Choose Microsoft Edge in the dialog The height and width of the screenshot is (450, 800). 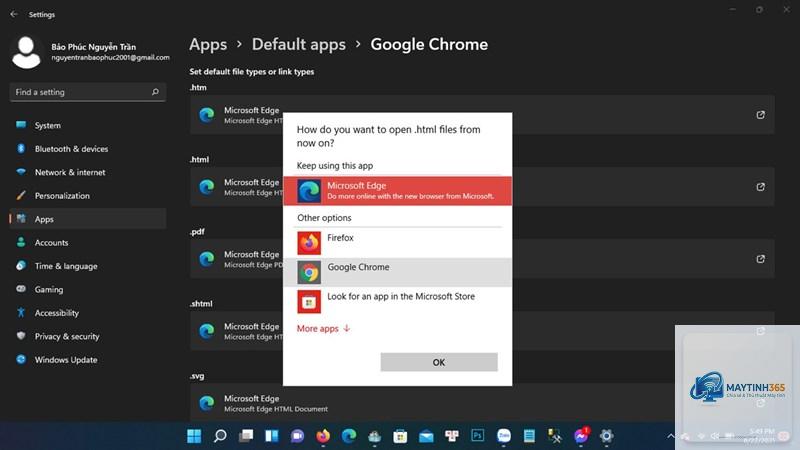397,191
